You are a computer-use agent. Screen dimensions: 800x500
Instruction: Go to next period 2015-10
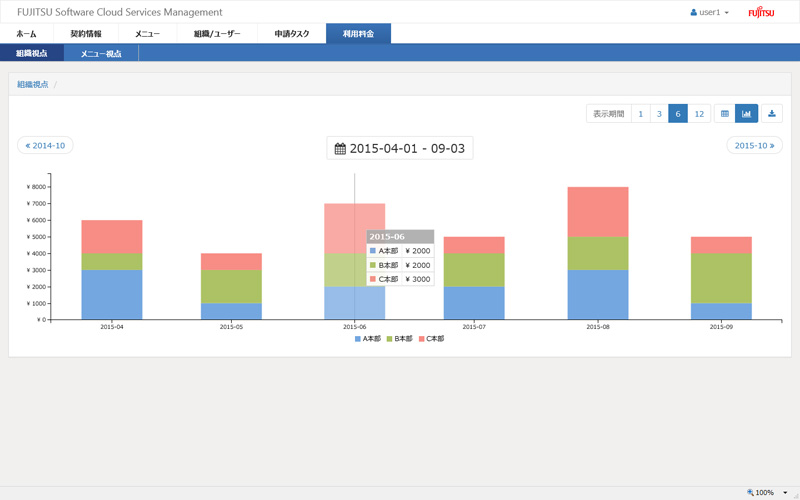tap(754, 146)
